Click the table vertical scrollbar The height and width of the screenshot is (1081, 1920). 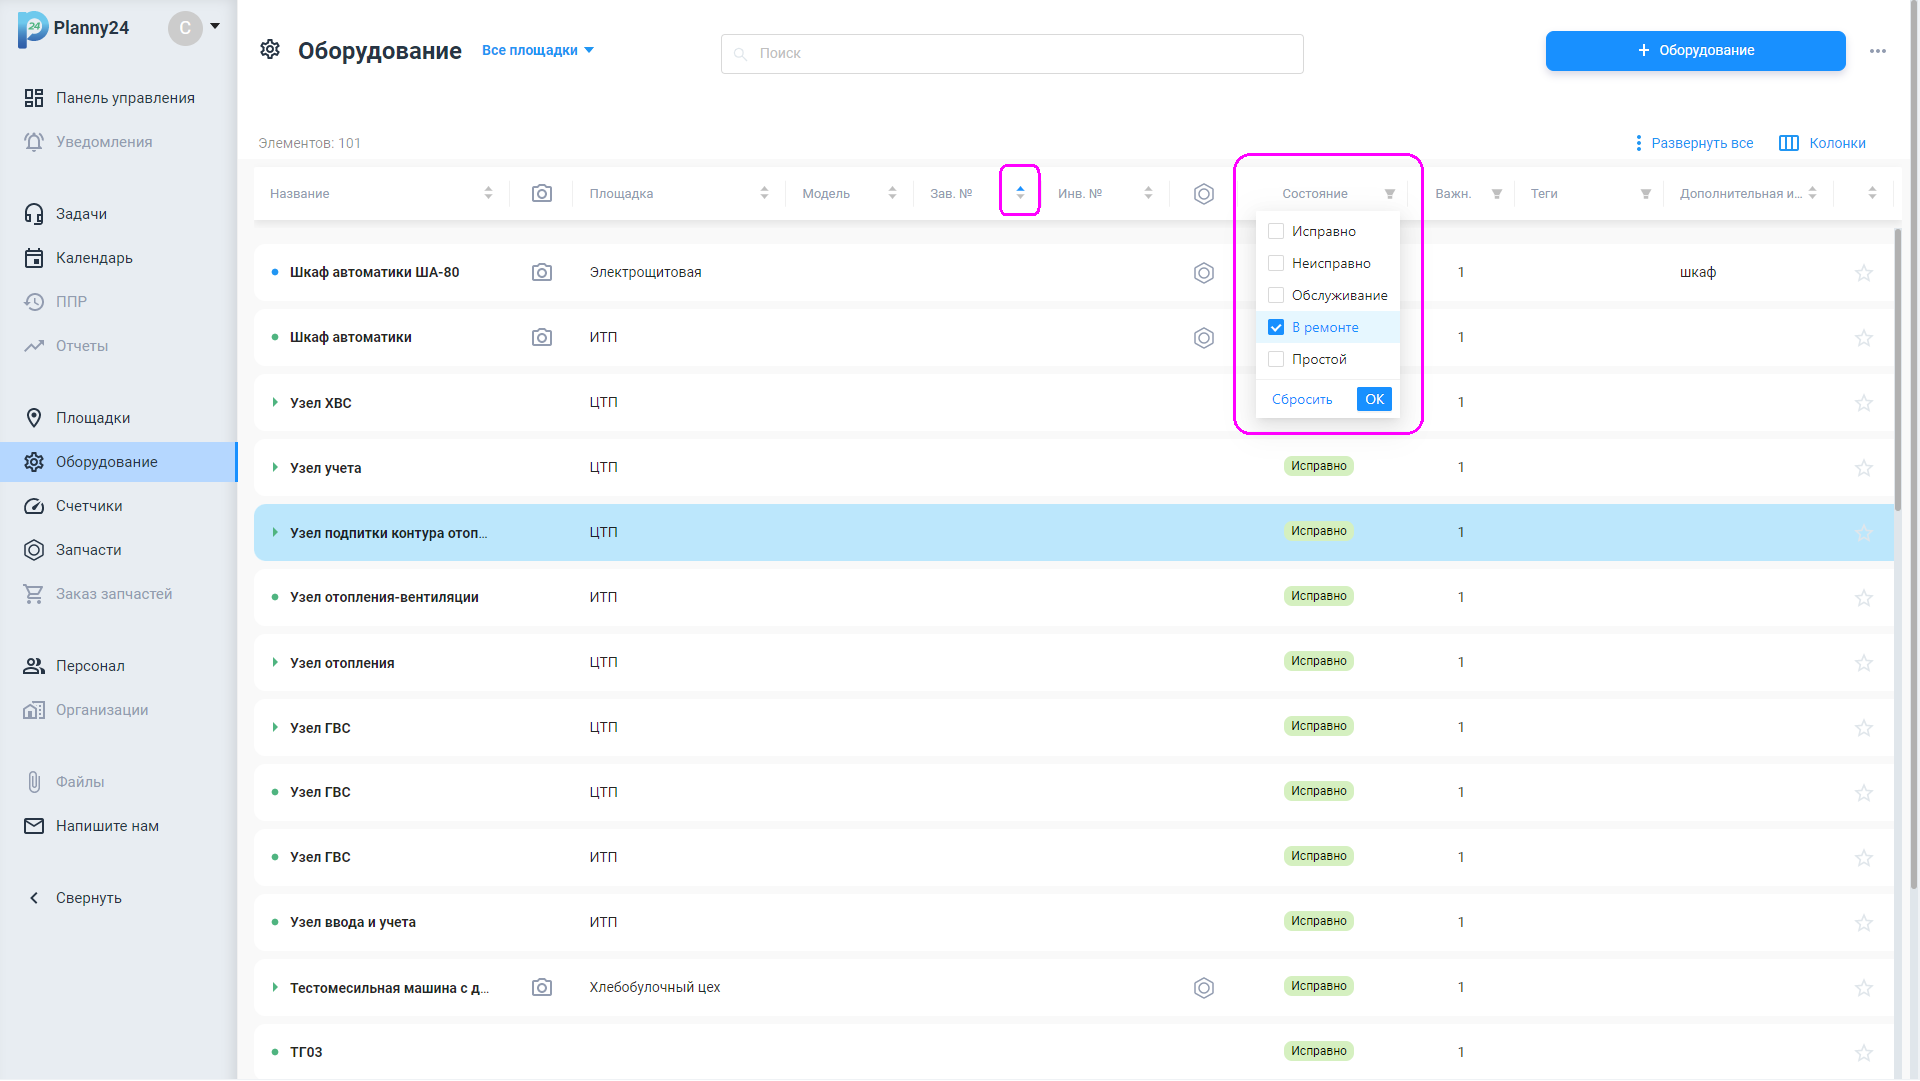tap(1898, 370)
